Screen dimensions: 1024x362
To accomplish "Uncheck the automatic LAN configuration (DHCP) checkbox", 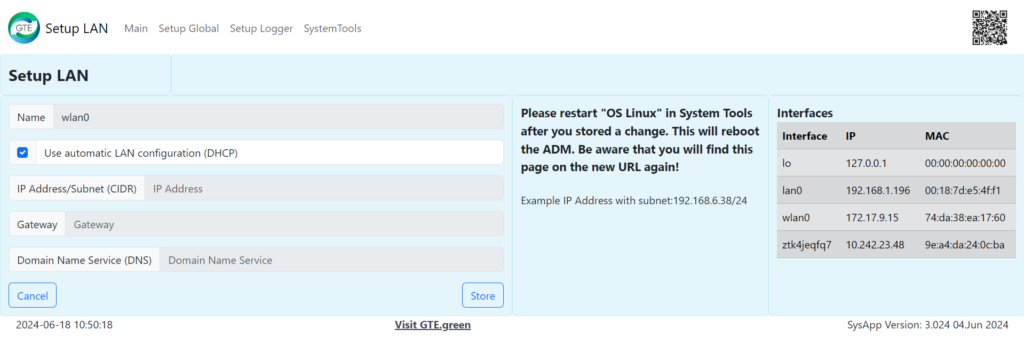I will click(23, 152).
